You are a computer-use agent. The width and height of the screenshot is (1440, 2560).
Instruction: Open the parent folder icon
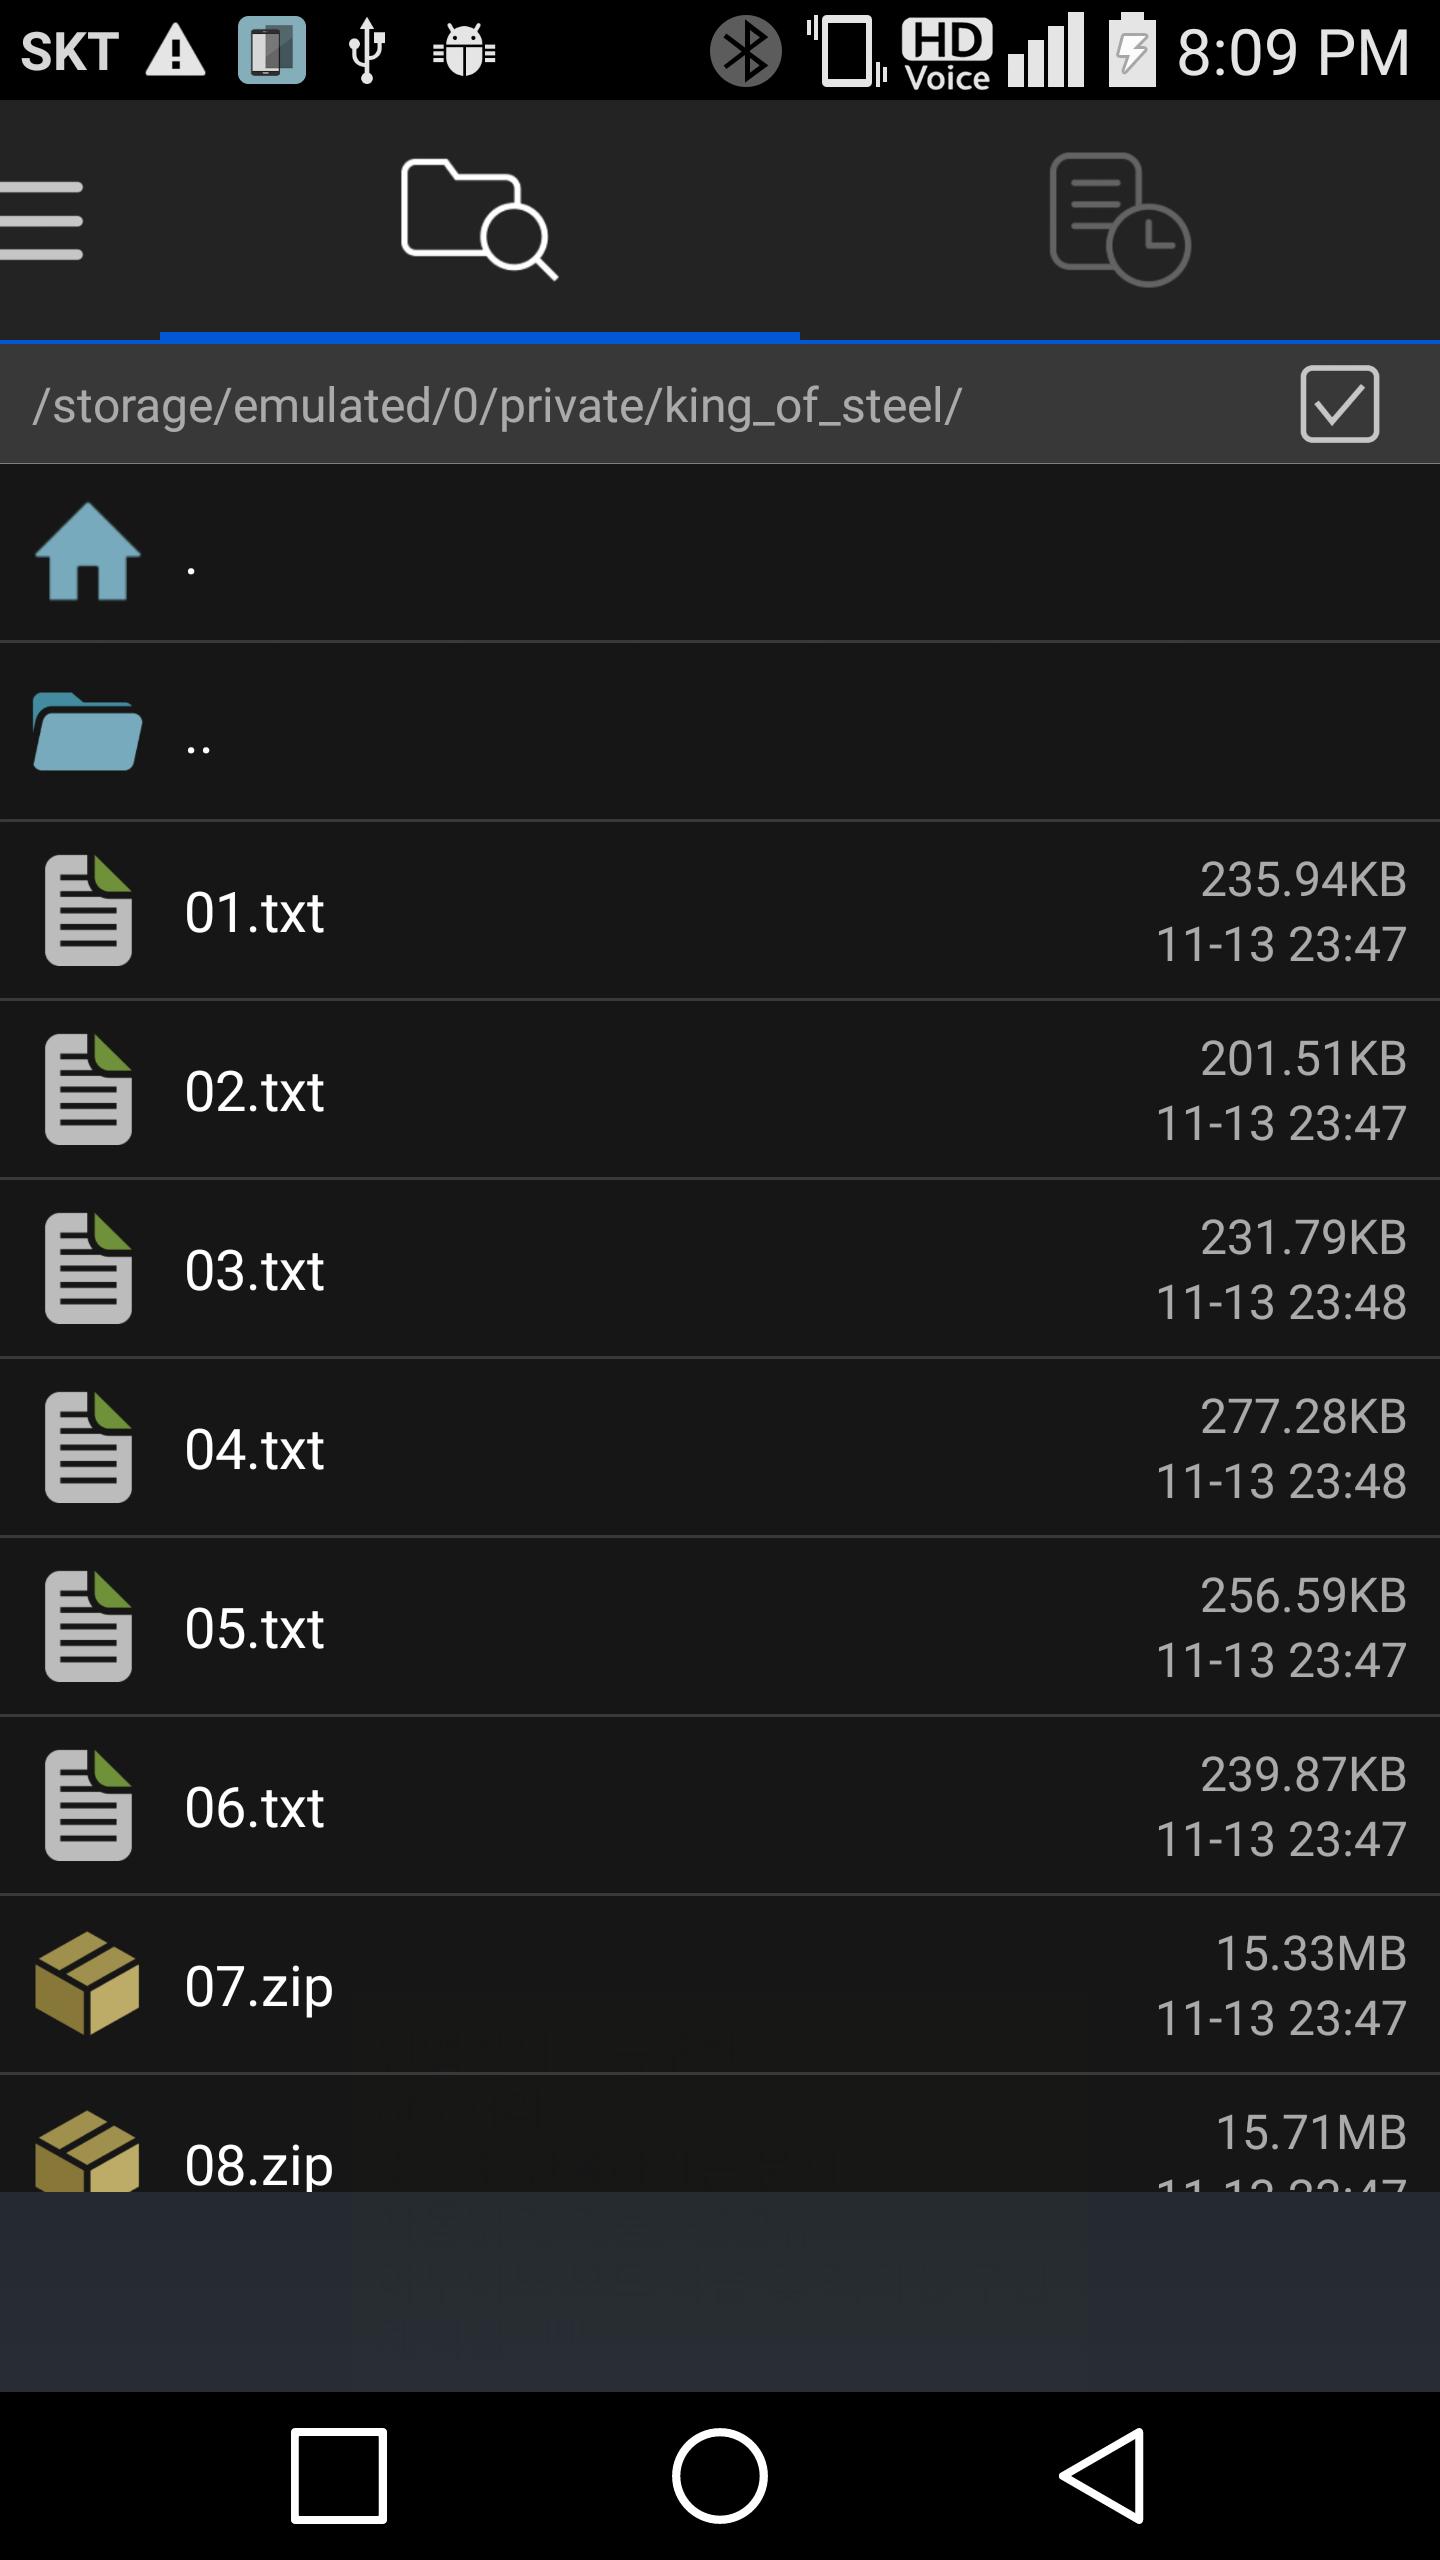pos(88,731)
